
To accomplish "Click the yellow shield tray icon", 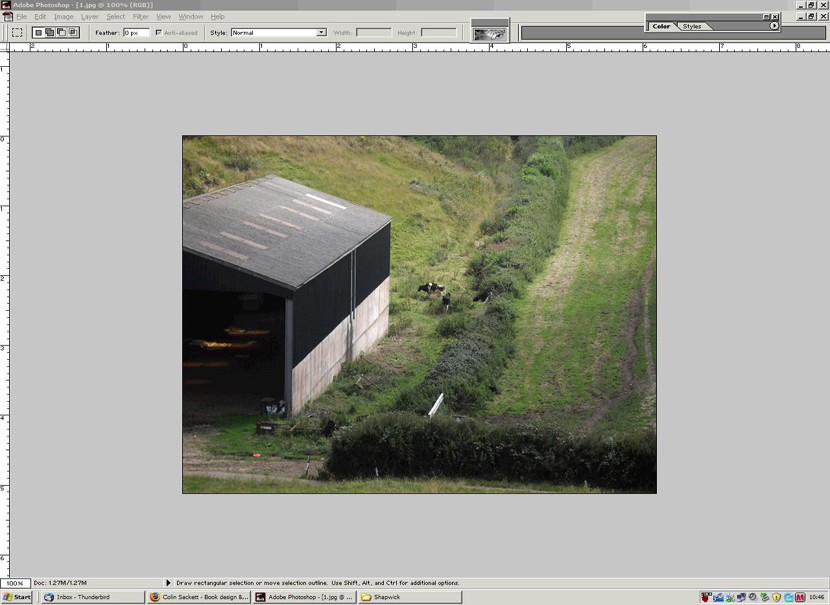I will 777,597.
